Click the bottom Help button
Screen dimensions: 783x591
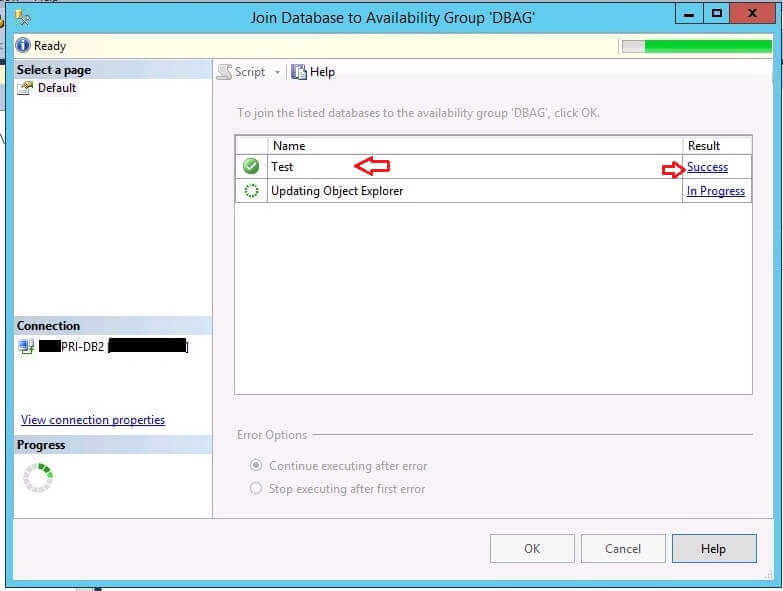pos(714,549)
